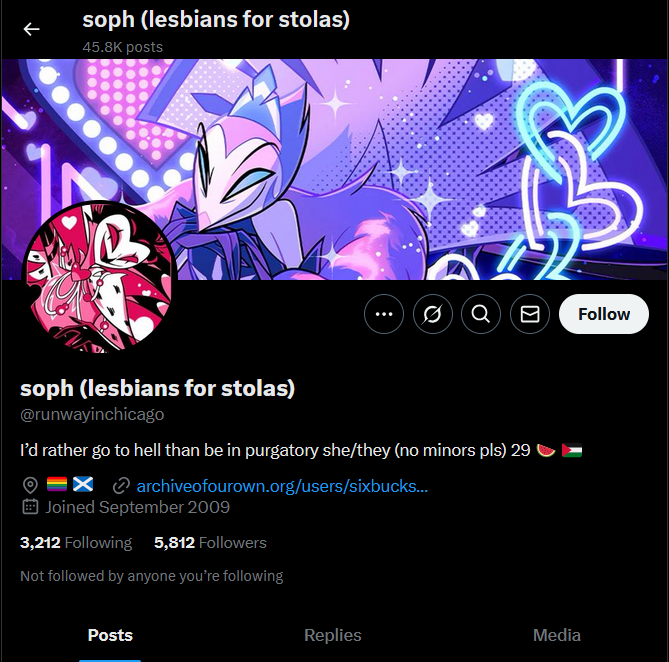669x662 pixels.
Task: Click the Scotland flag emoji in location
Action: 83,485
